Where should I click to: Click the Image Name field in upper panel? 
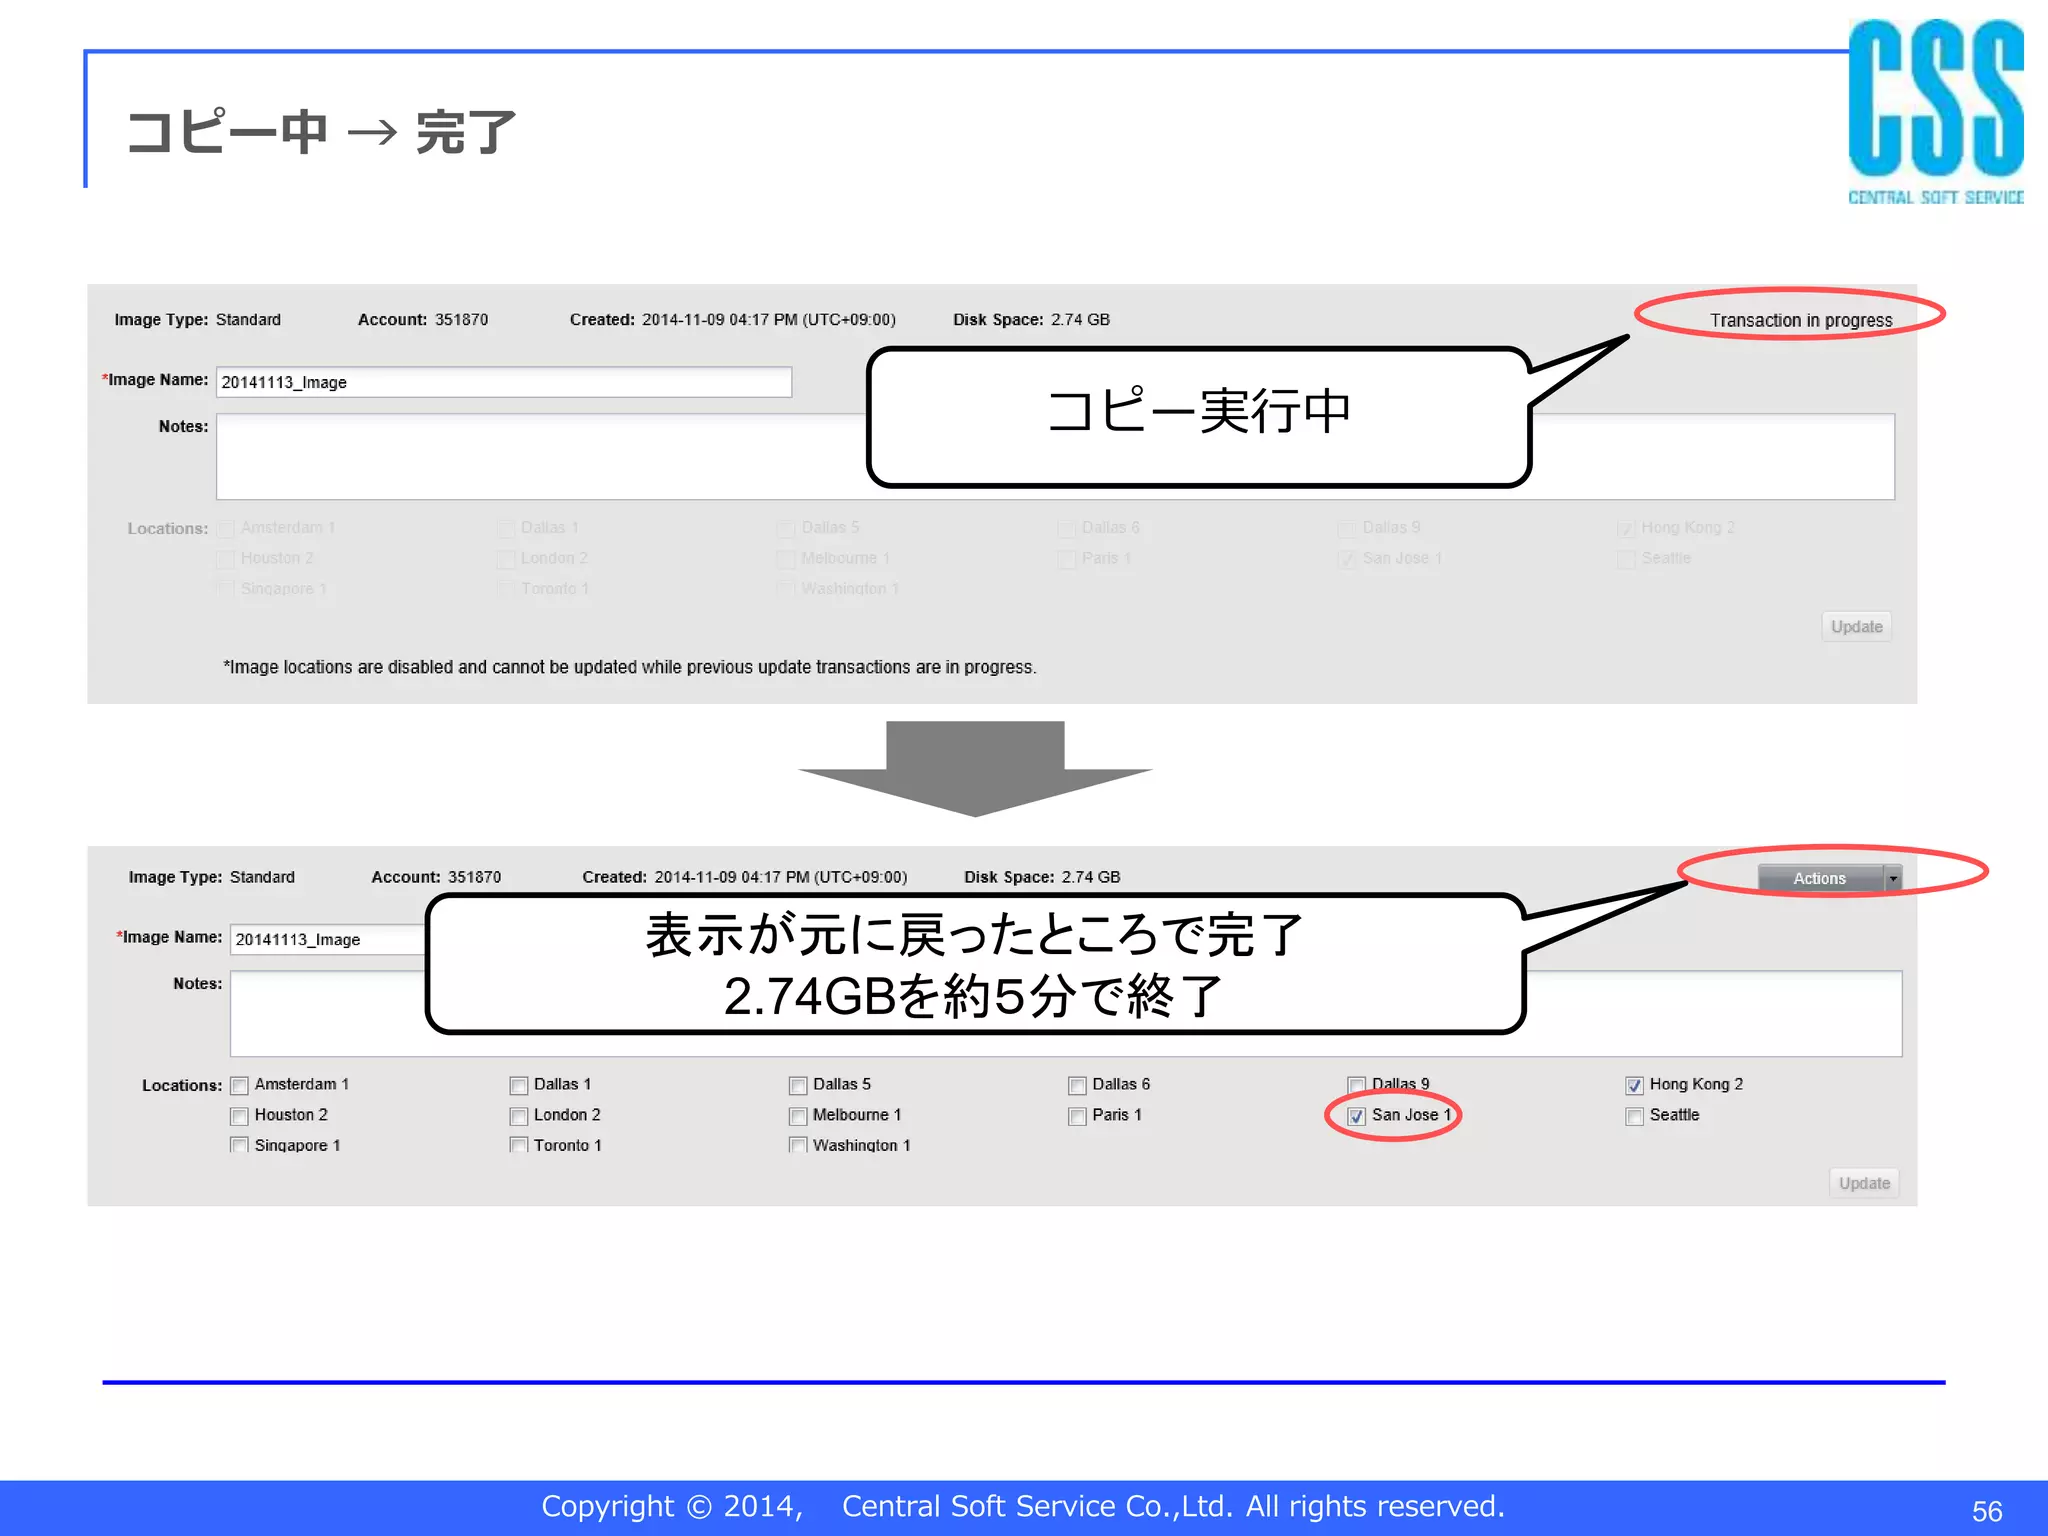(504, 382)
